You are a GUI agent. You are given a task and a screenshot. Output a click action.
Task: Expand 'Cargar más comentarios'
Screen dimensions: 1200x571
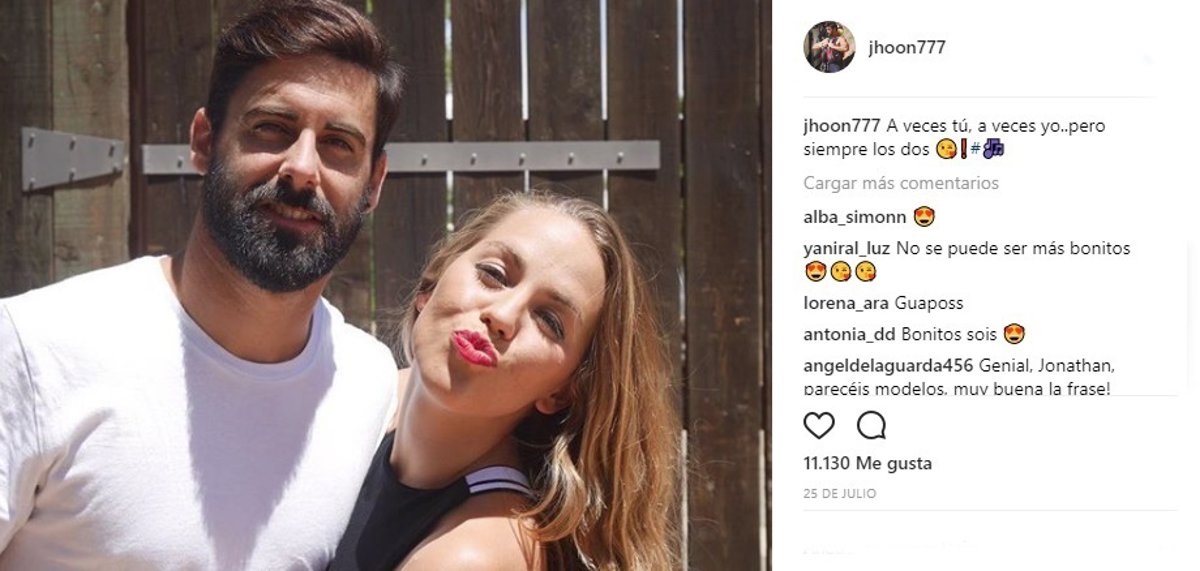coord(901,183)
